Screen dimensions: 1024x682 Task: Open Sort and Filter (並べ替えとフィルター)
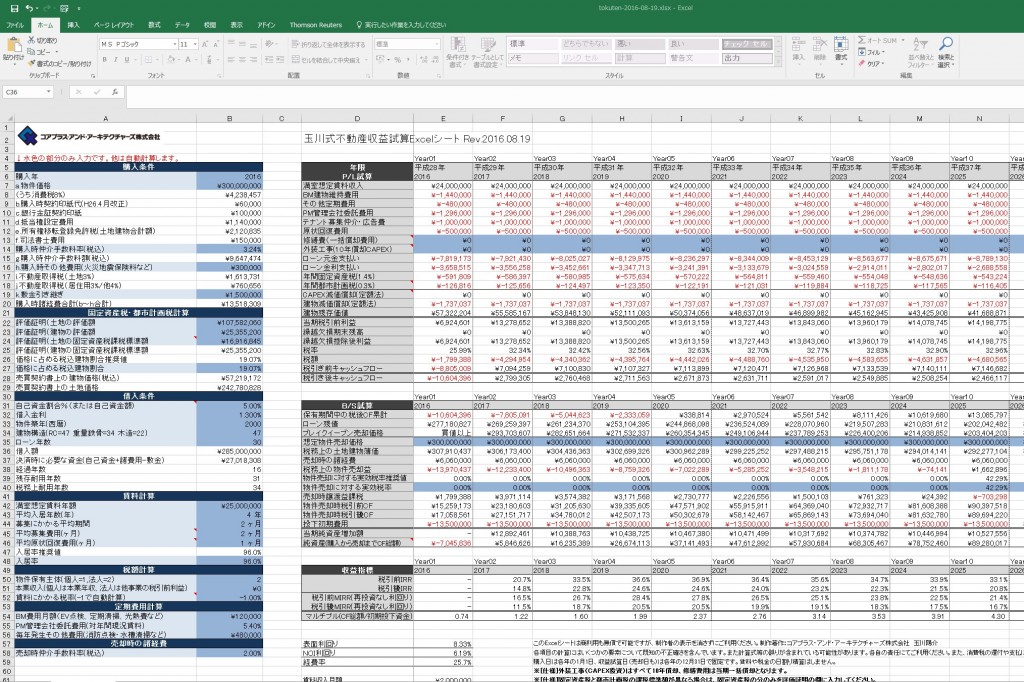click(920, 52)
